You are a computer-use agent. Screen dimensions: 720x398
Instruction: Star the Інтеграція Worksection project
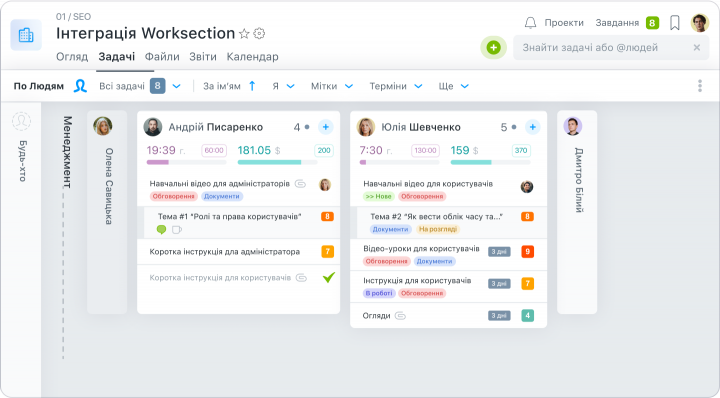pos(244,34)
